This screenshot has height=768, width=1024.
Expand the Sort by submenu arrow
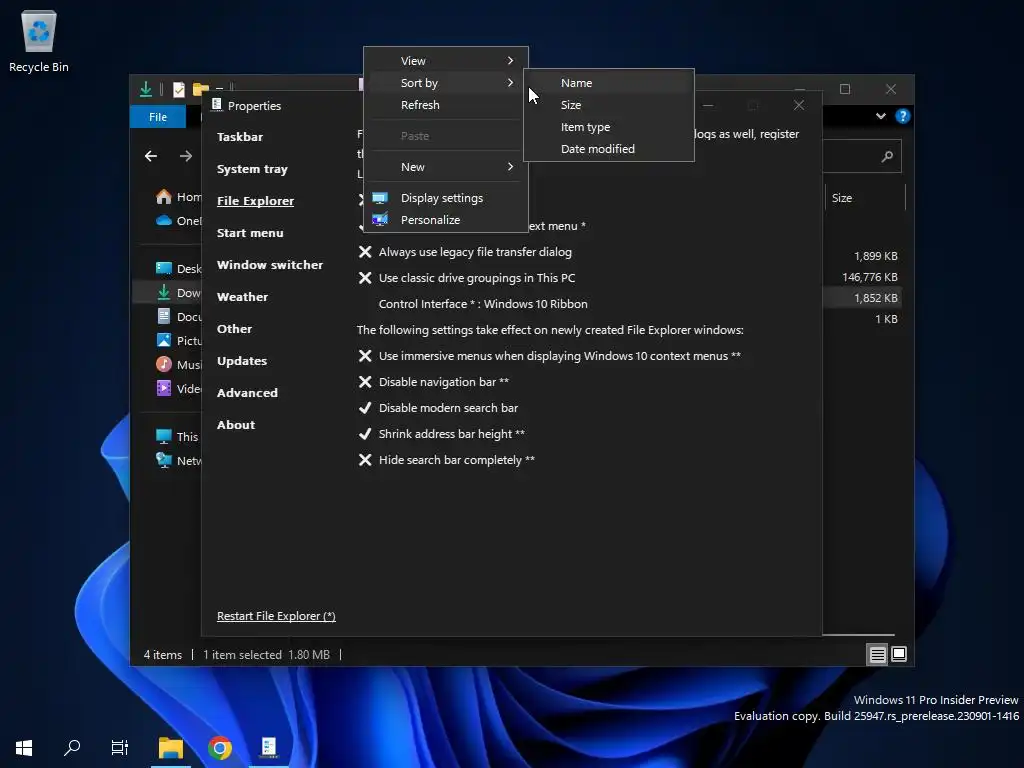(510, 83)
